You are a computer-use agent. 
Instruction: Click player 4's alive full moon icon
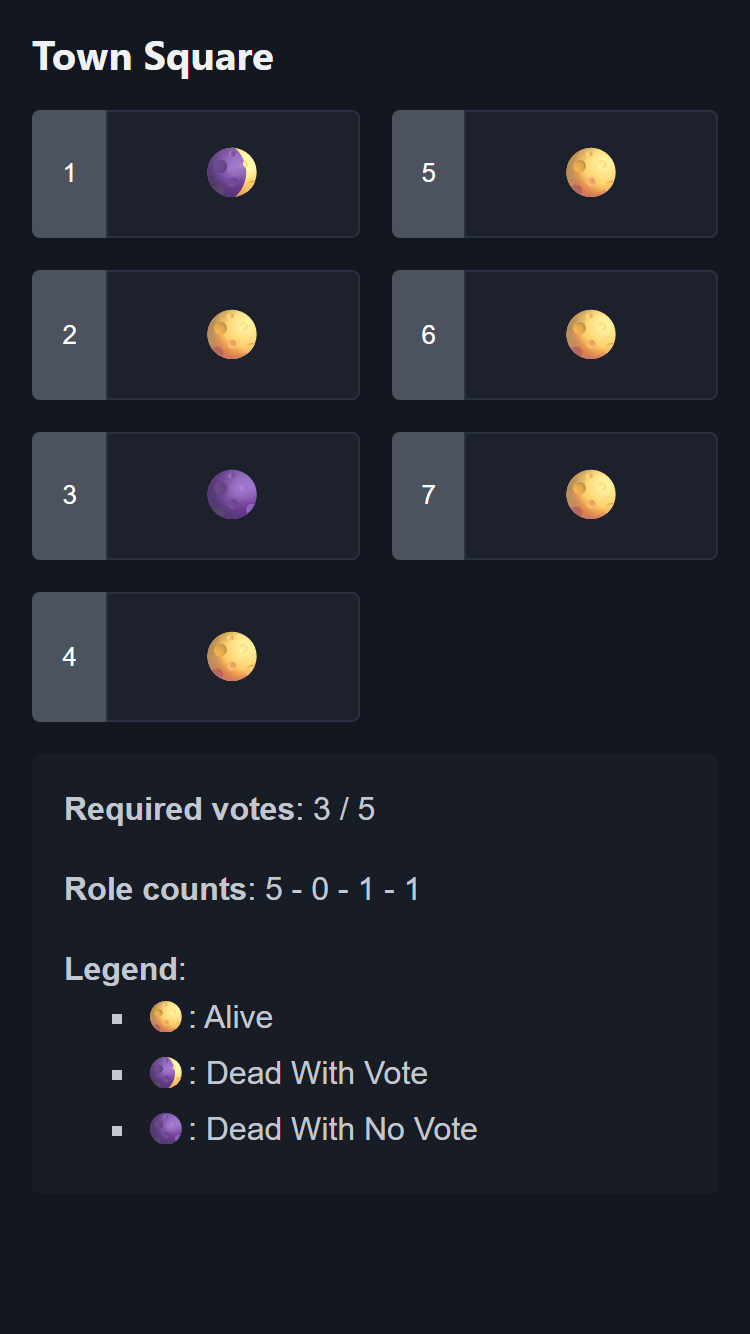232,656
